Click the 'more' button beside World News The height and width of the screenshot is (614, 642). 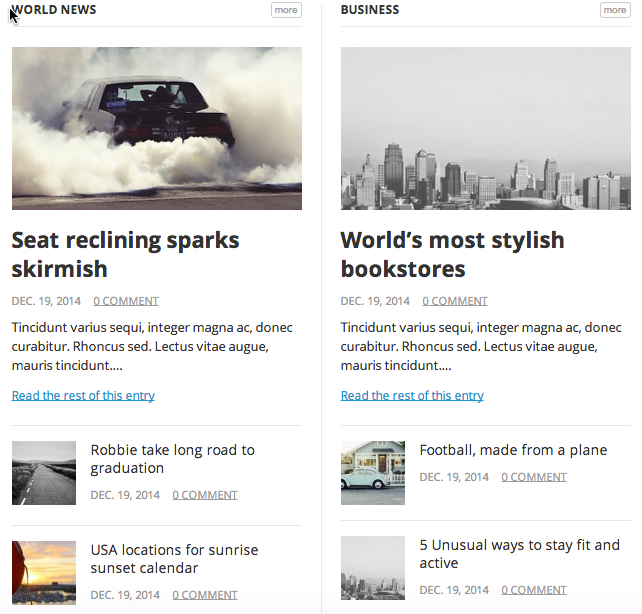click(x=286, y=10)
